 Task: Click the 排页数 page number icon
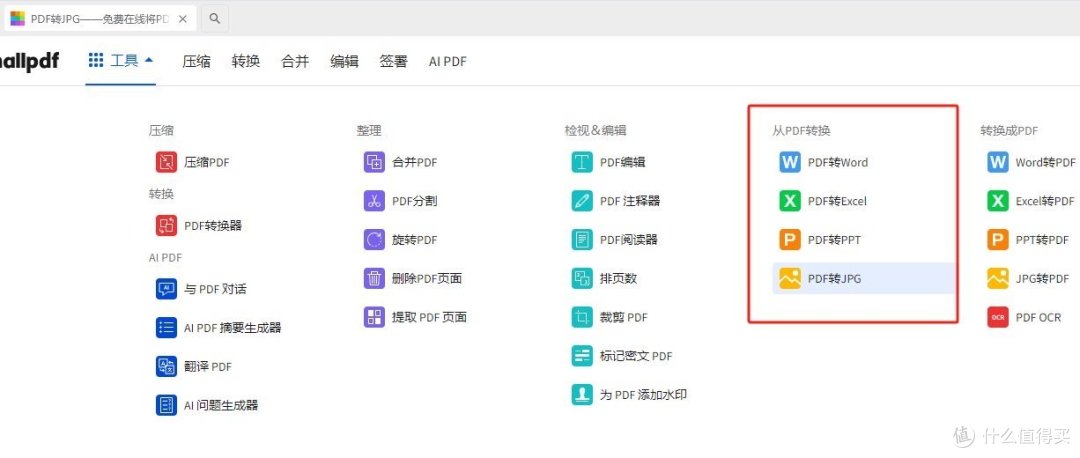coord(582,278)
